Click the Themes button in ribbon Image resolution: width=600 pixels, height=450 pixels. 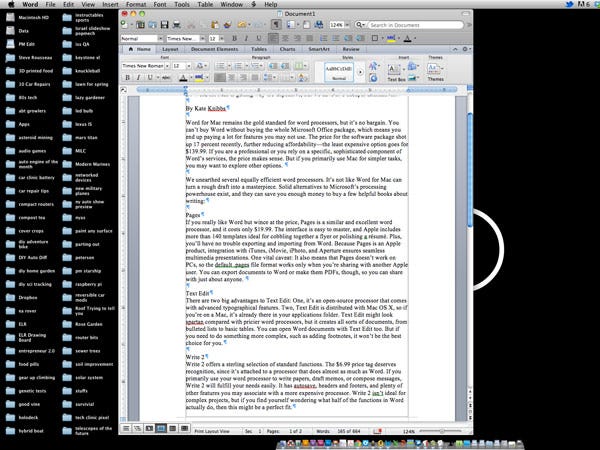tap(435, 72)
